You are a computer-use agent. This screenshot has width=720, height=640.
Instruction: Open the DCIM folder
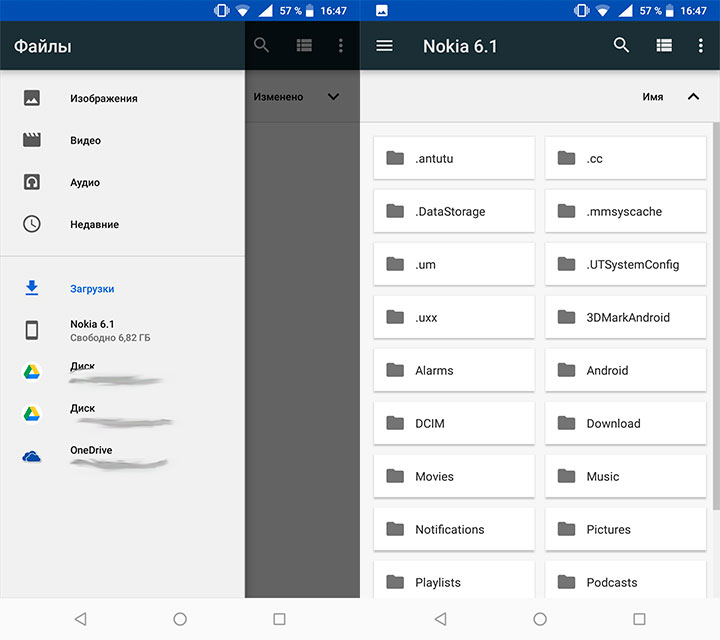click(x=455, y=424)
